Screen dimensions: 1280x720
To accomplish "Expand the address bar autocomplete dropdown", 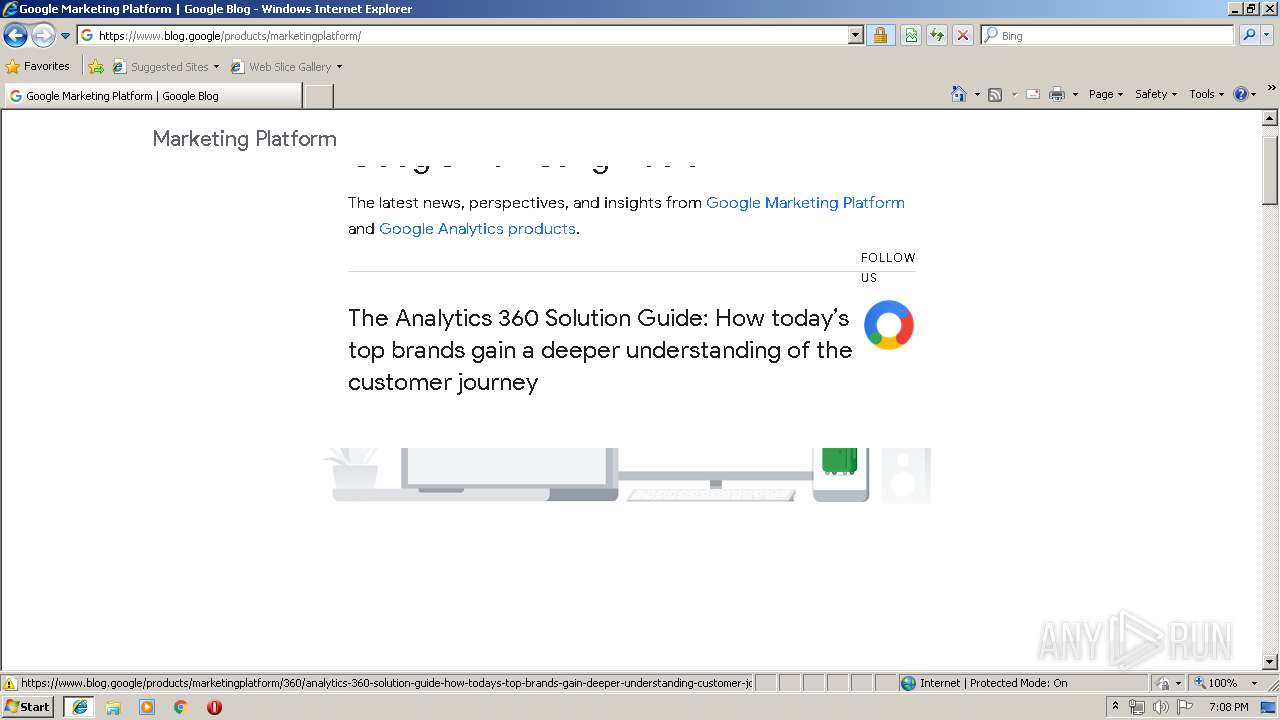I will pos(855,35).
